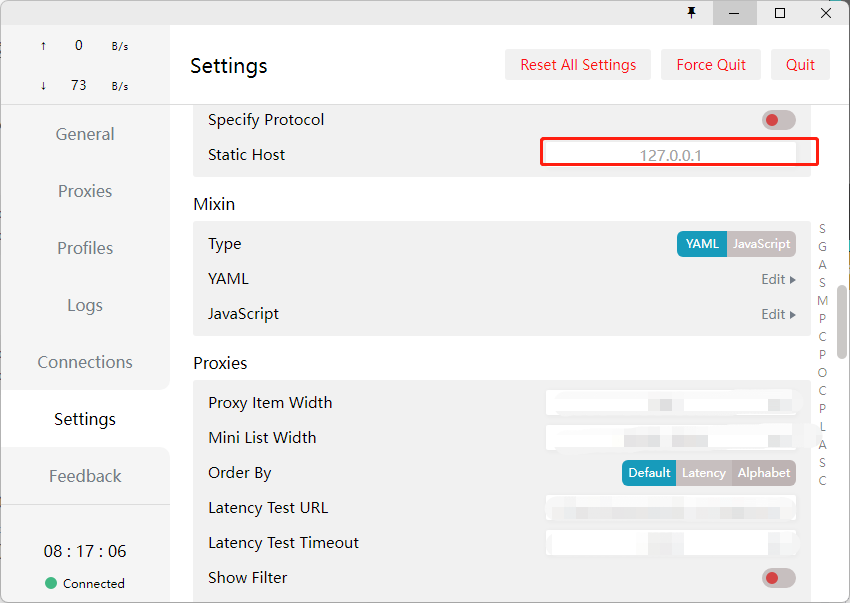
Task: Click the upload speed arrow icon
Action: [43, 46]
